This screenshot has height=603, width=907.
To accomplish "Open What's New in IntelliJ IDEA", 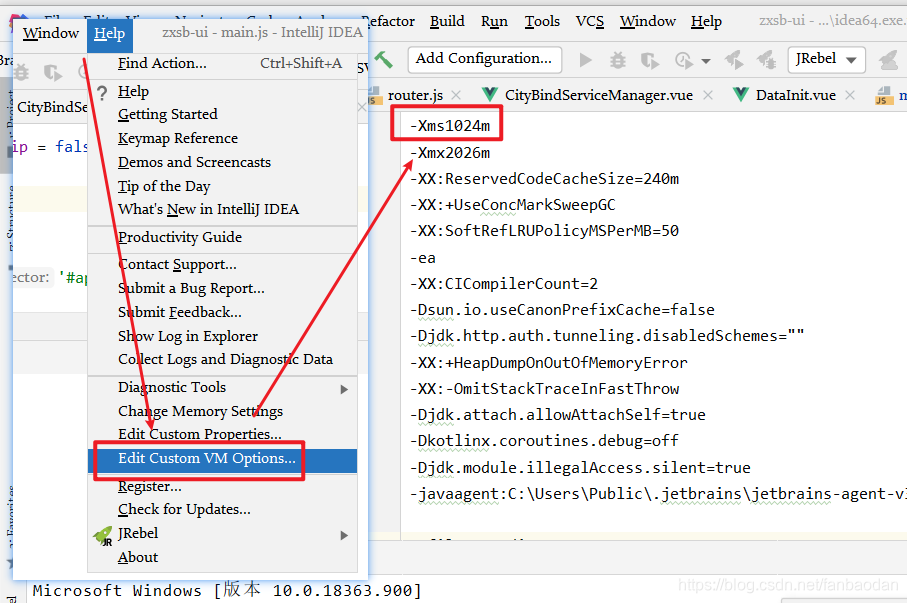I will pos(223,209).
